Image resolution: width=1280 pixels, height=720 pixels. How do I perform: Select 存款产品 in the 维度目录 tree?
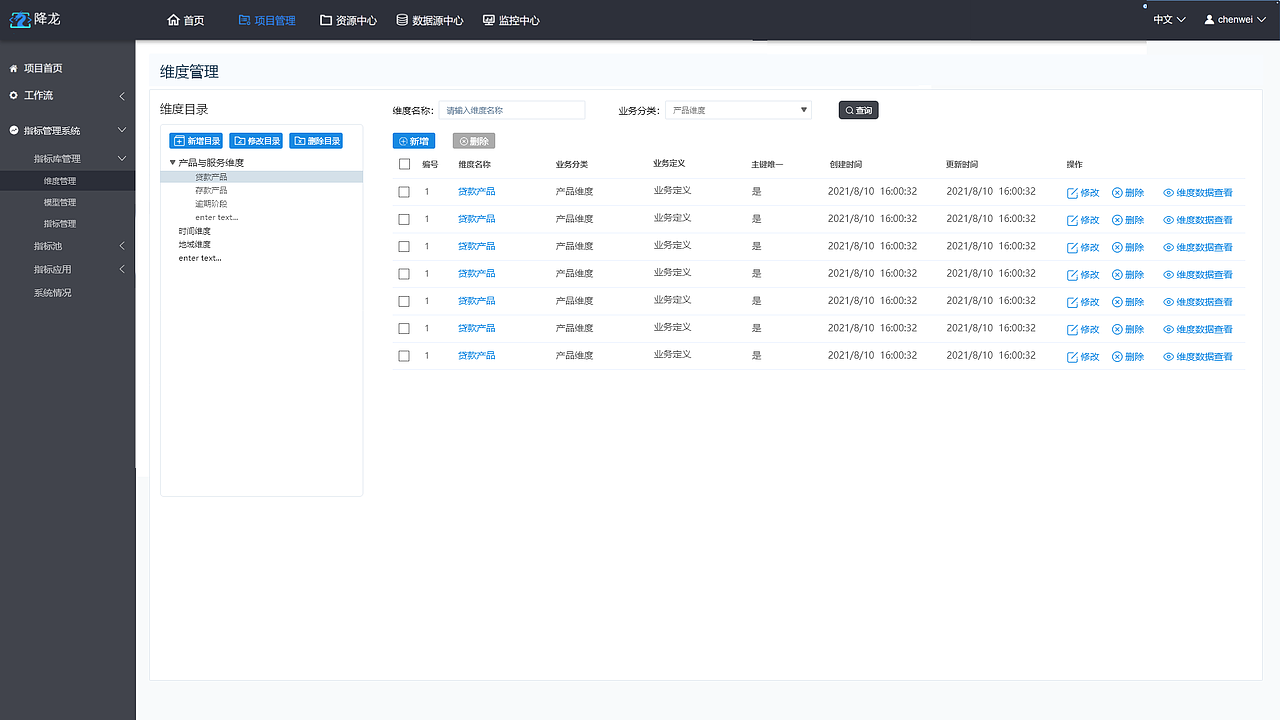(x=211, y=190)
